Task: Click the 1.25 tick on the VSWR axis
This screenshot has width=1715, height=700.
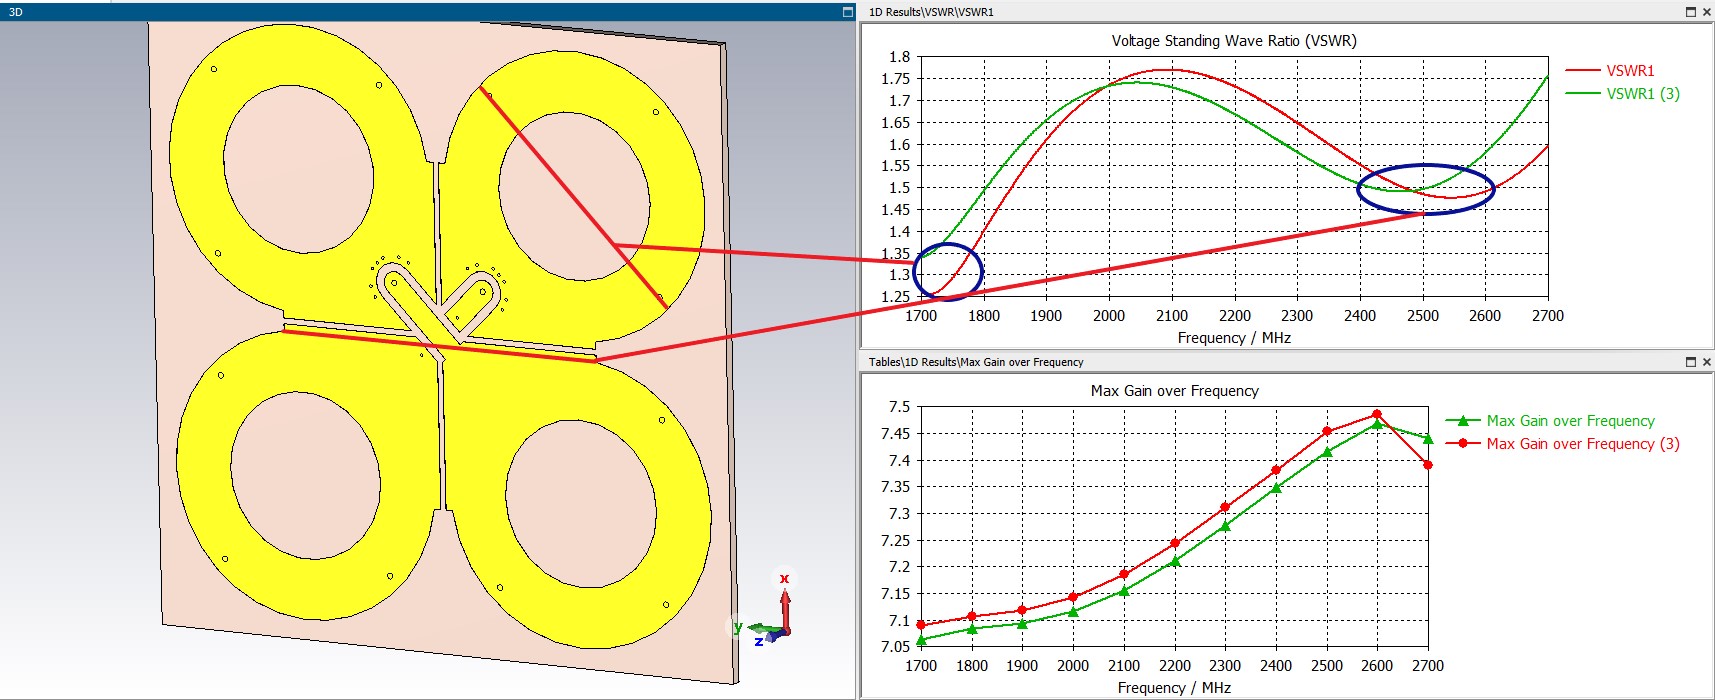Action: pyautogui.click(x=896, y=297)
